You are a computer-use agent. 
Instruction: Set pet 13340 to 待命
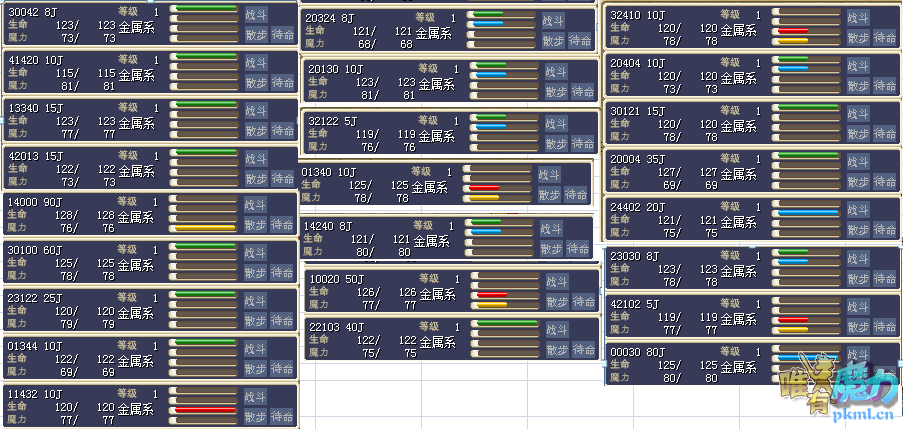tap(283, 130)
